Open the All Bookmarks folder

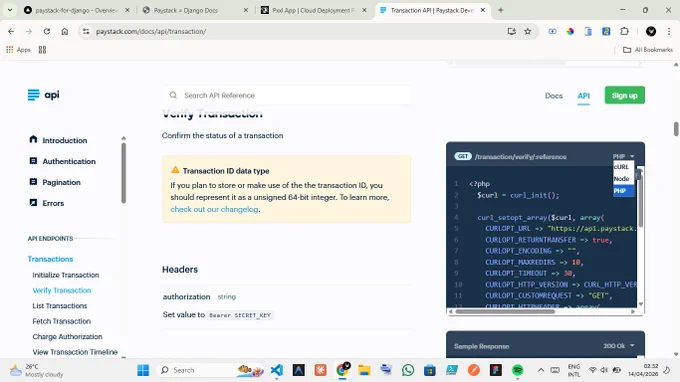point(647,50)
